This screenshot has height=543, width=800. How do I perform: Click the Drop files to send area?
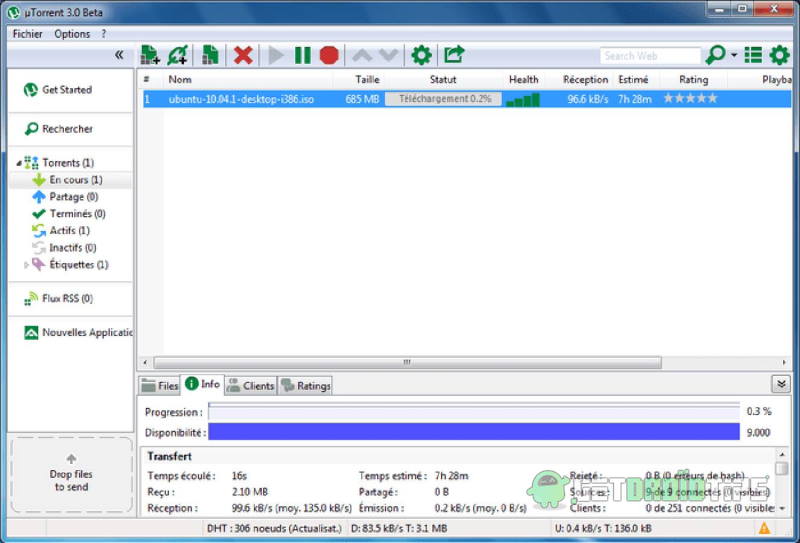tap(71, 474)
